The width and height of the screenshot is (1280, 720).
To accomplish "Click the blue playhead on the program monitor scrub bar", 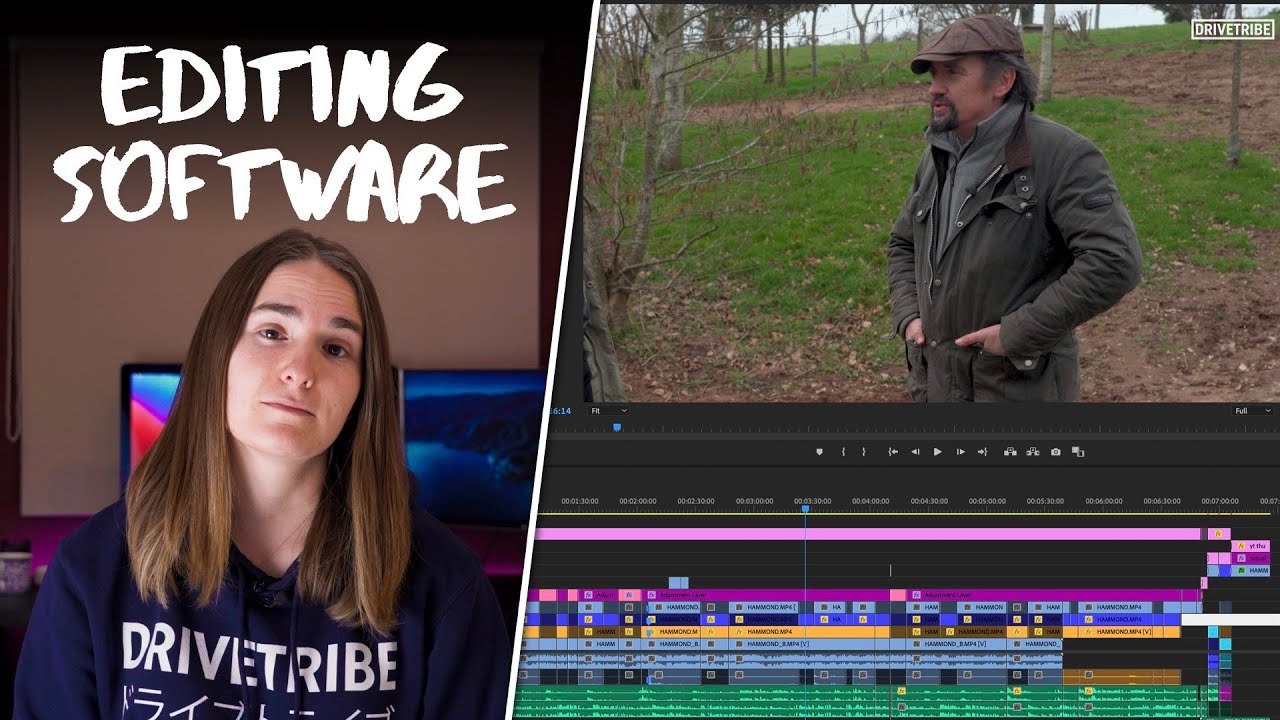I will coord(617,427).
